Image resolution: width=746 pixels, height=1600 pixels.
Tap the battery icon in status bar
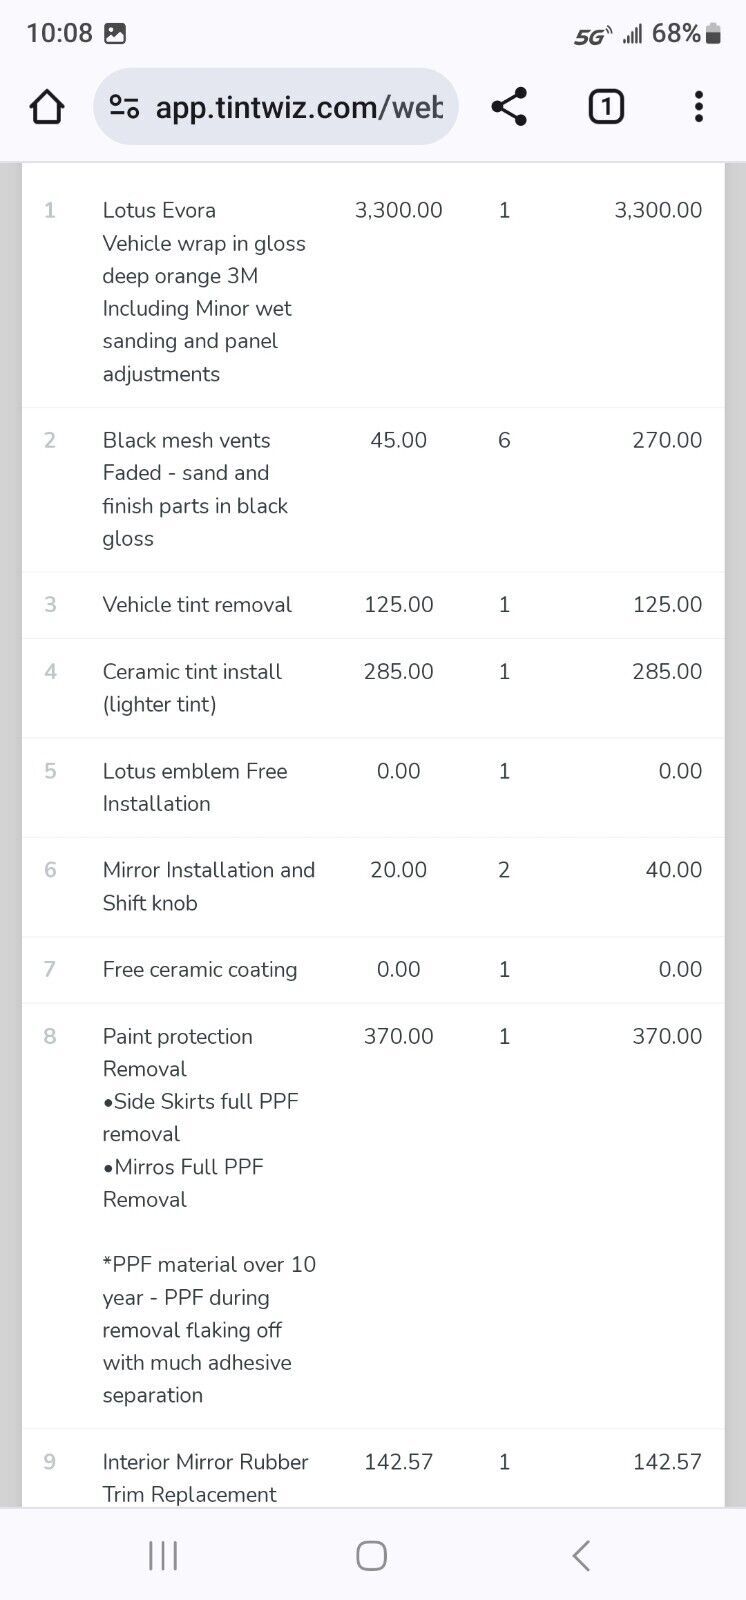click(713, 34)
